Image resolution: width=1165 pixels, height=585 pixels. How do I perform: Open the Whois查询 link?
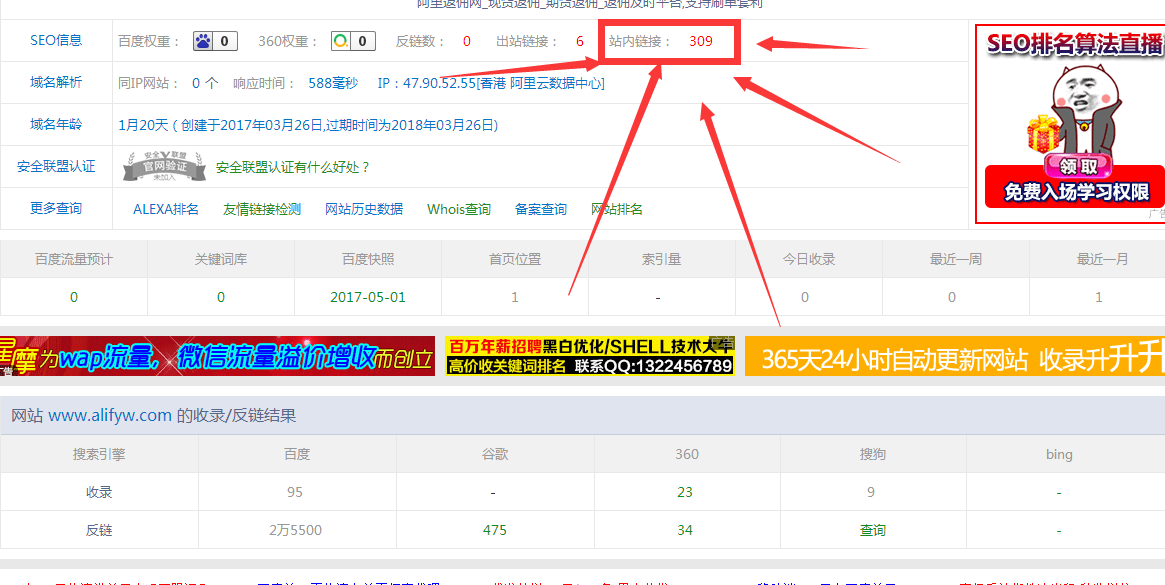[459, 209]
